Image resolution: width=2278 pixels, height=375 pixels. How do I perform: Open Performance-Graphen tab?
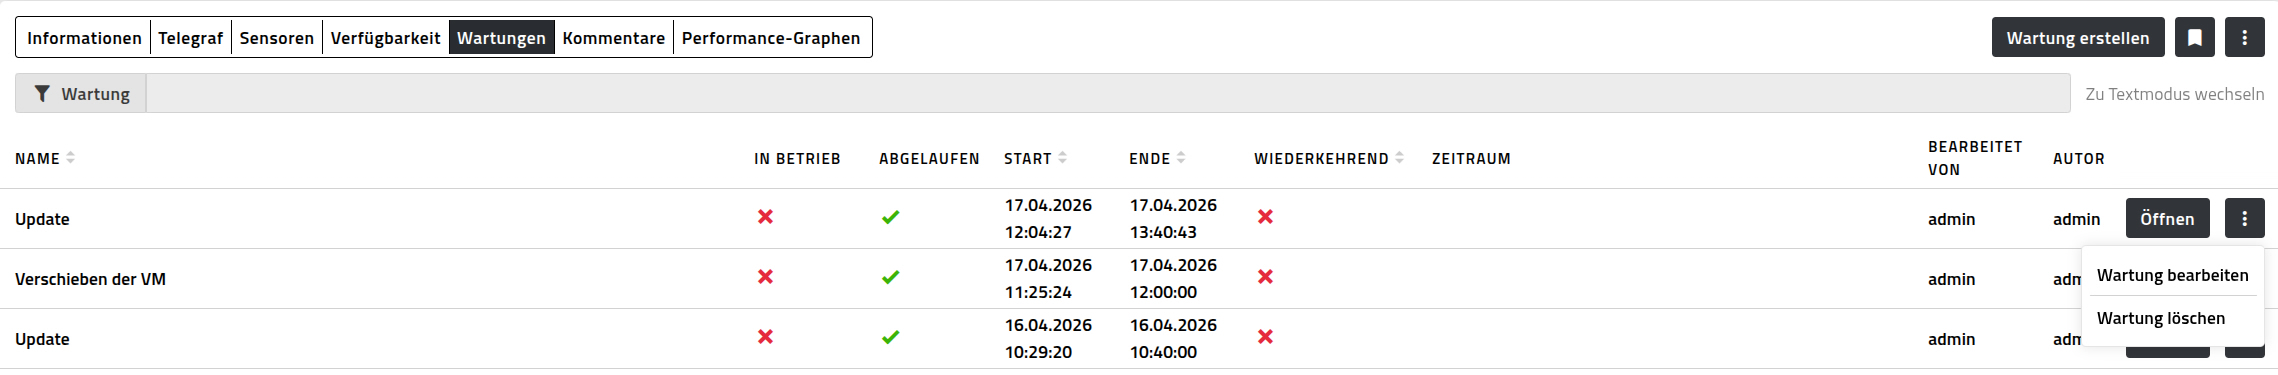click(x=771, y=38)
